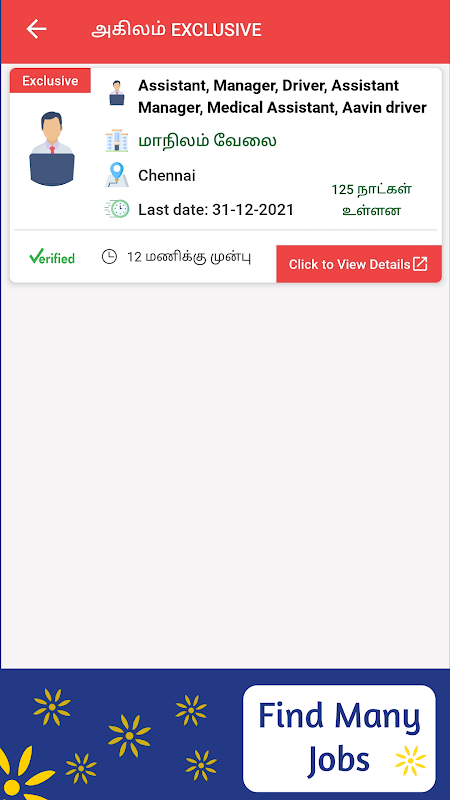Go back using the arrow icon

click(36, 29)
